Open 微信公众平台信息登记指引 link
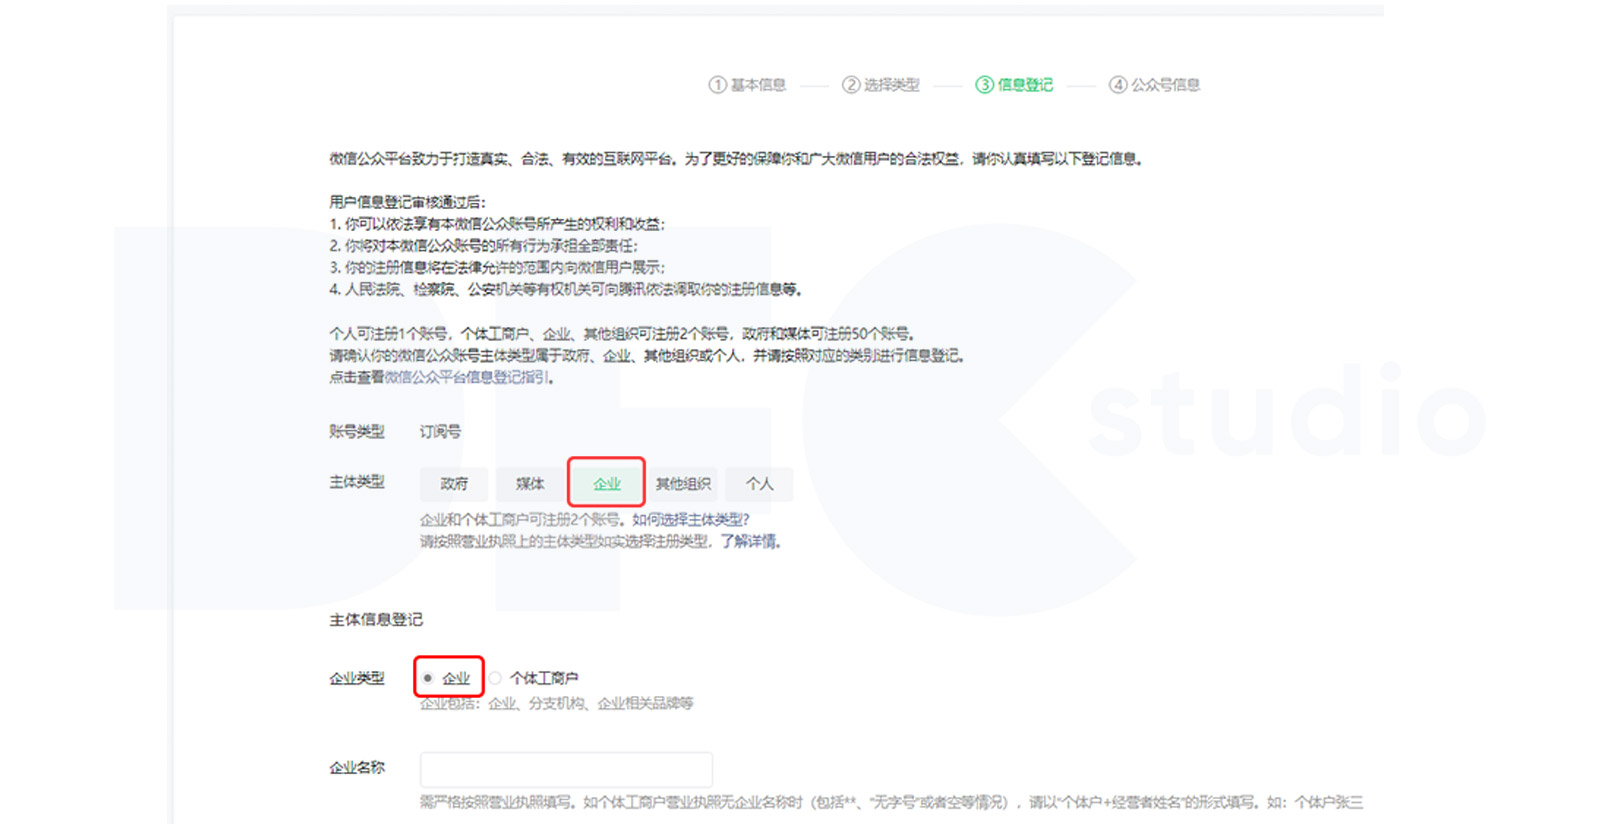Screen dimensions: 1600x840 point(467,377)
